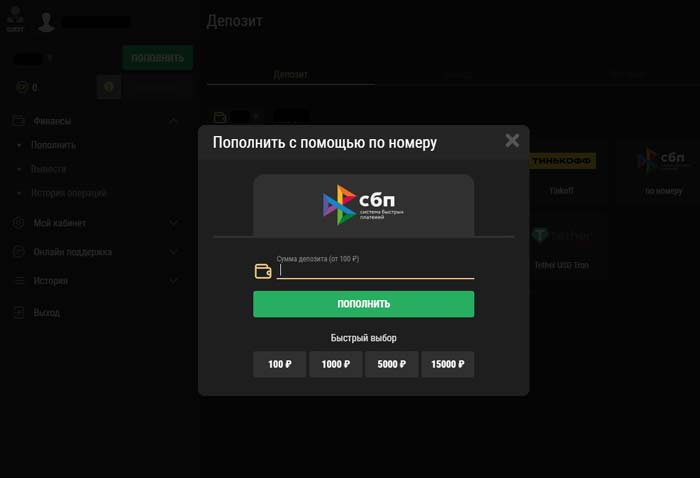Choose the Tether USD Tron payment tile

tap(562, 248)
